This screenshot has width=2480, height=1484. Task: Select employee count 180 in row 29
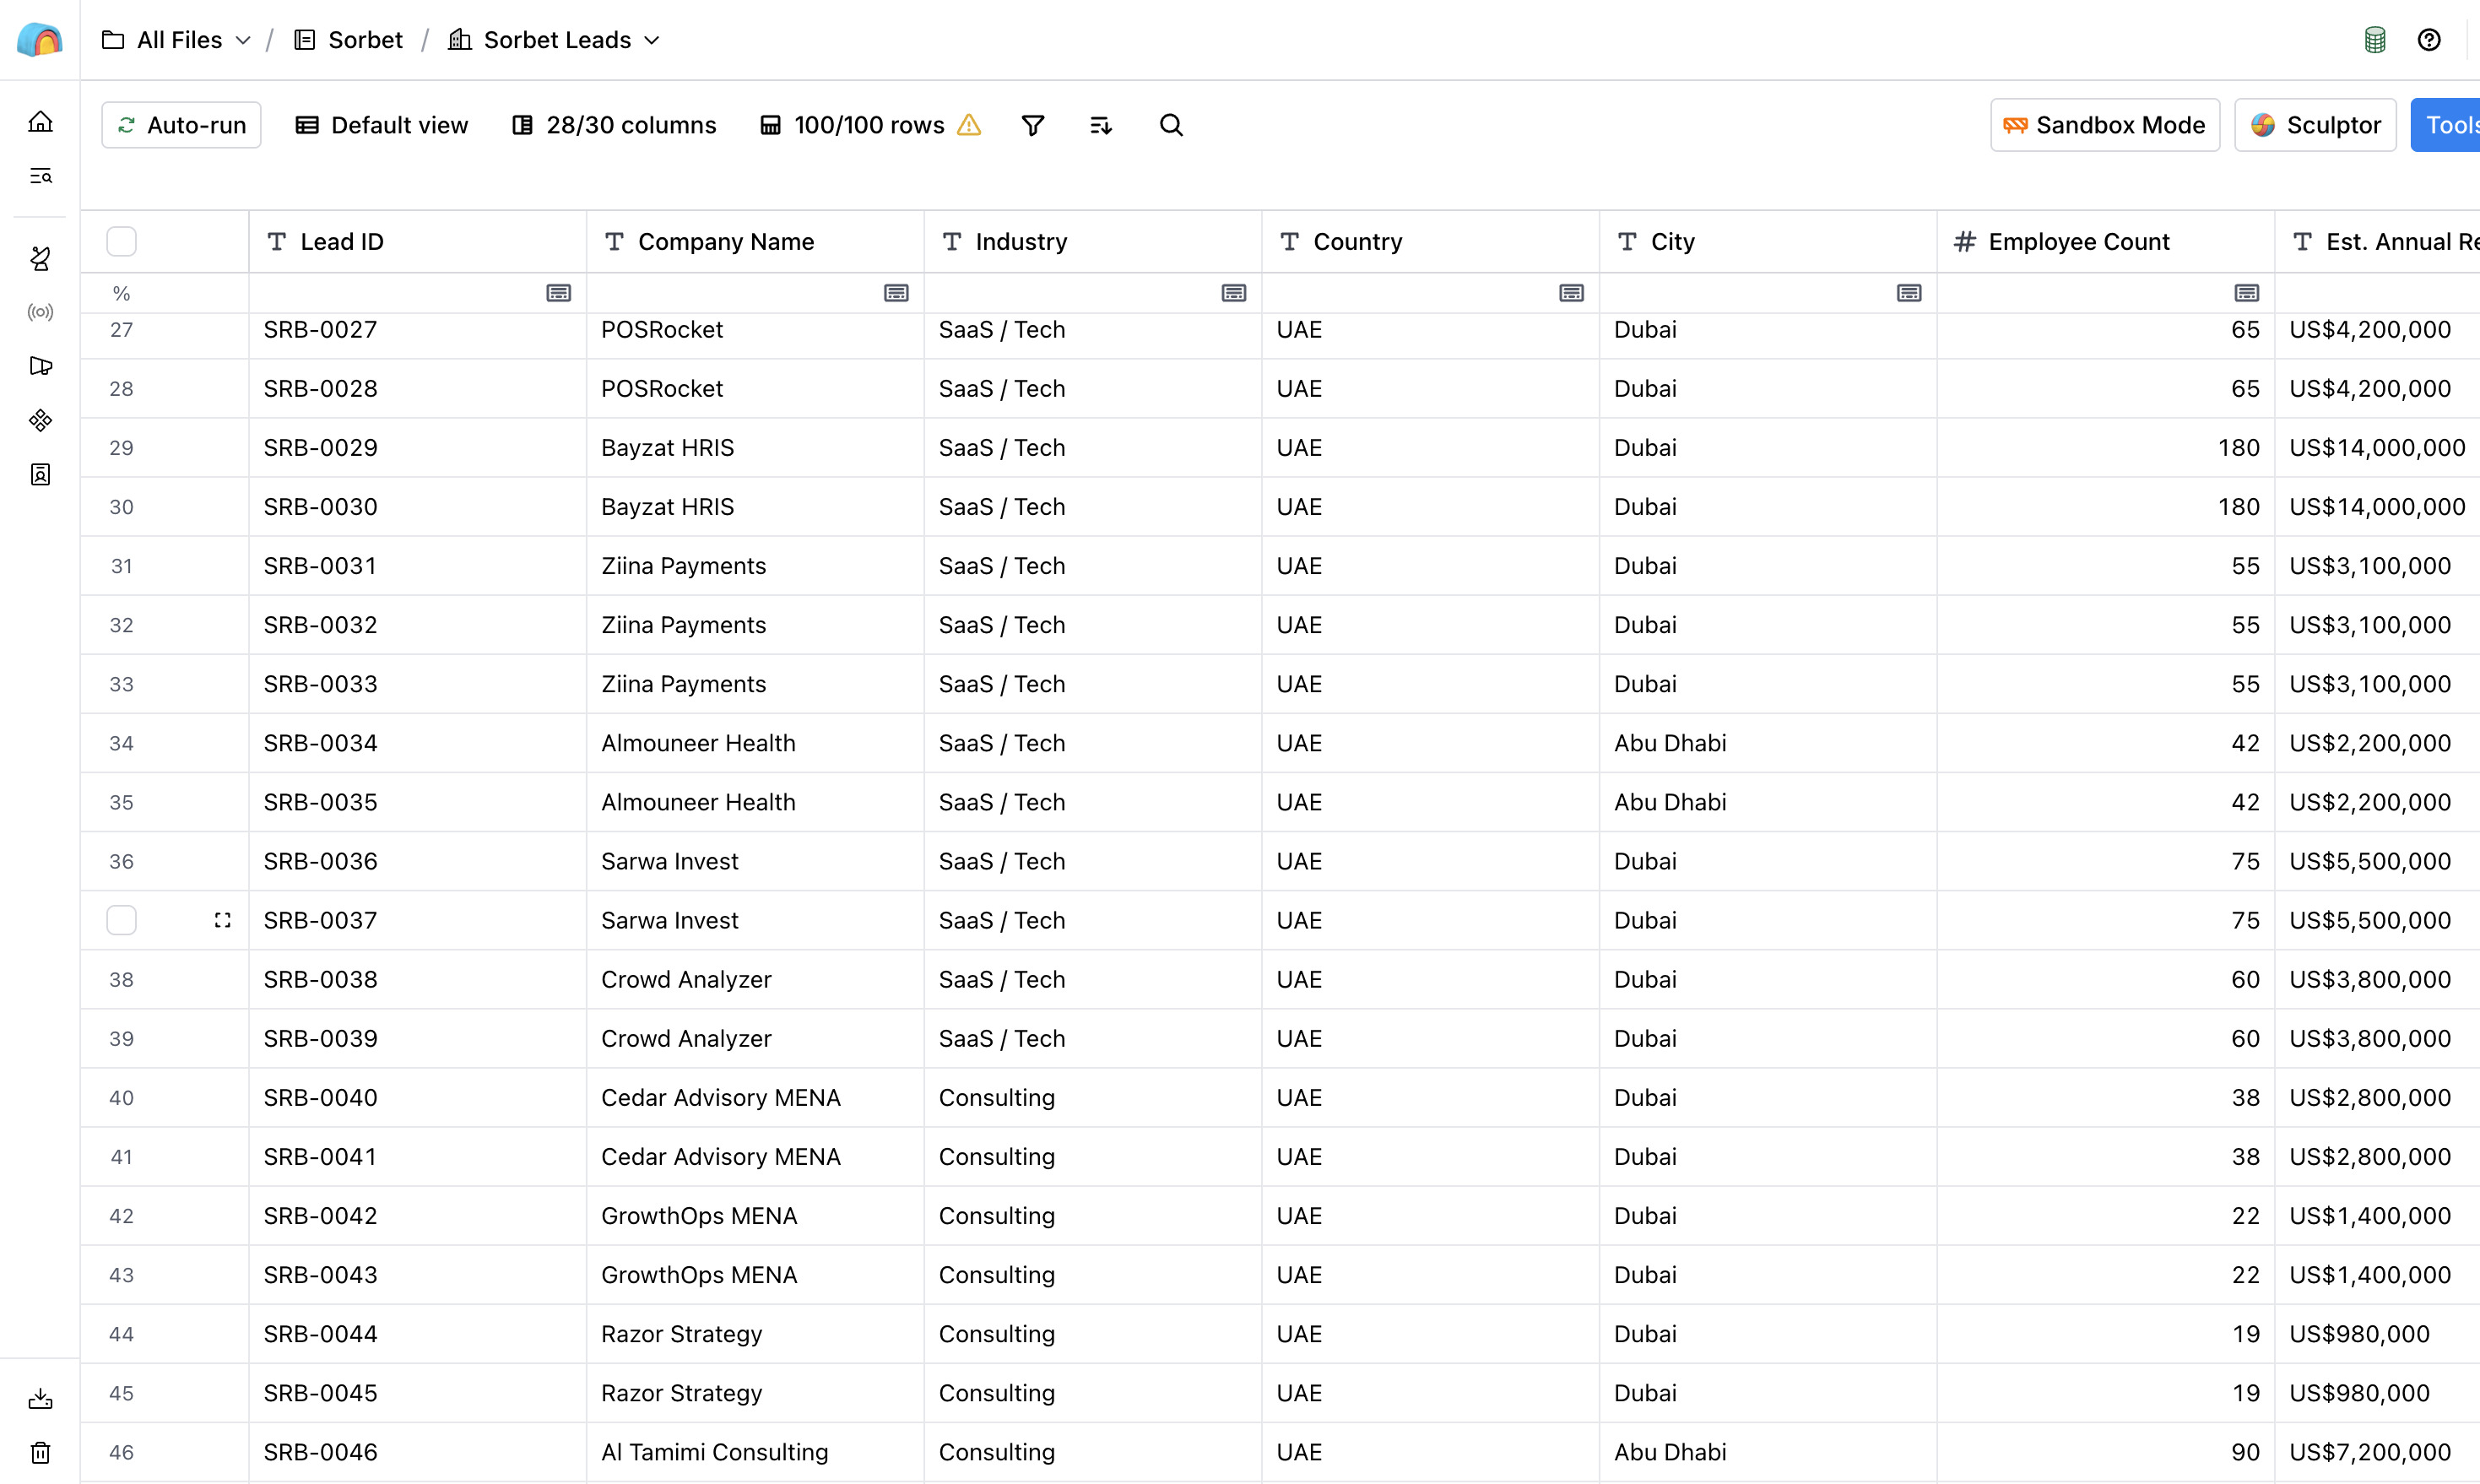tap(2106, 448)
